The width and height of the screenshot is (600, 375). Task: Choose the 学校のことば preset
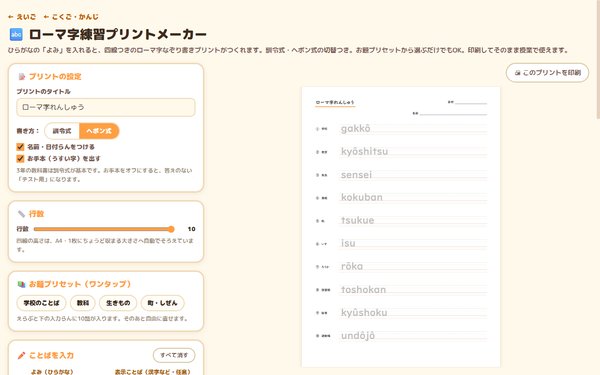coord(41,303)
